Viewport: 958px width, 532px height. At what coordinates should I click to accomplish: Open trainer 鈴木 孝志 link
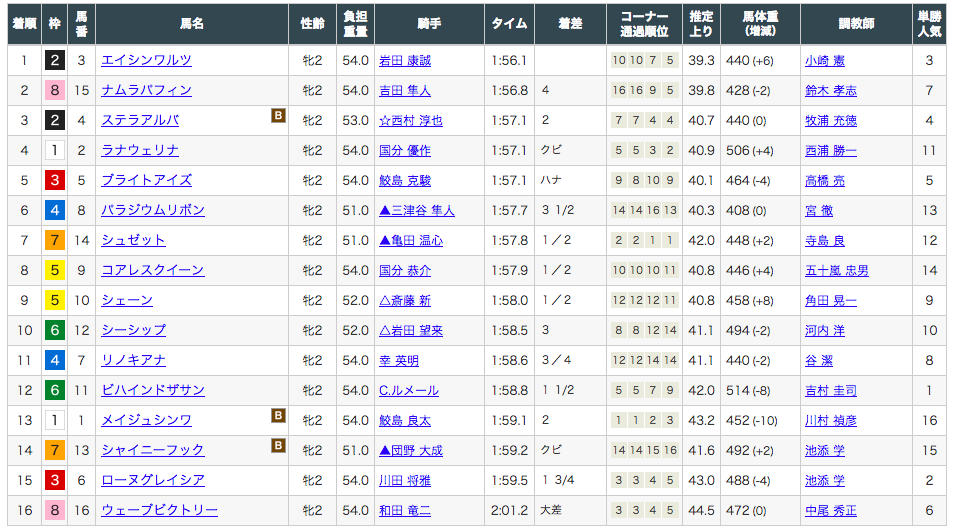pyautogui.click(x=831, y=90)
